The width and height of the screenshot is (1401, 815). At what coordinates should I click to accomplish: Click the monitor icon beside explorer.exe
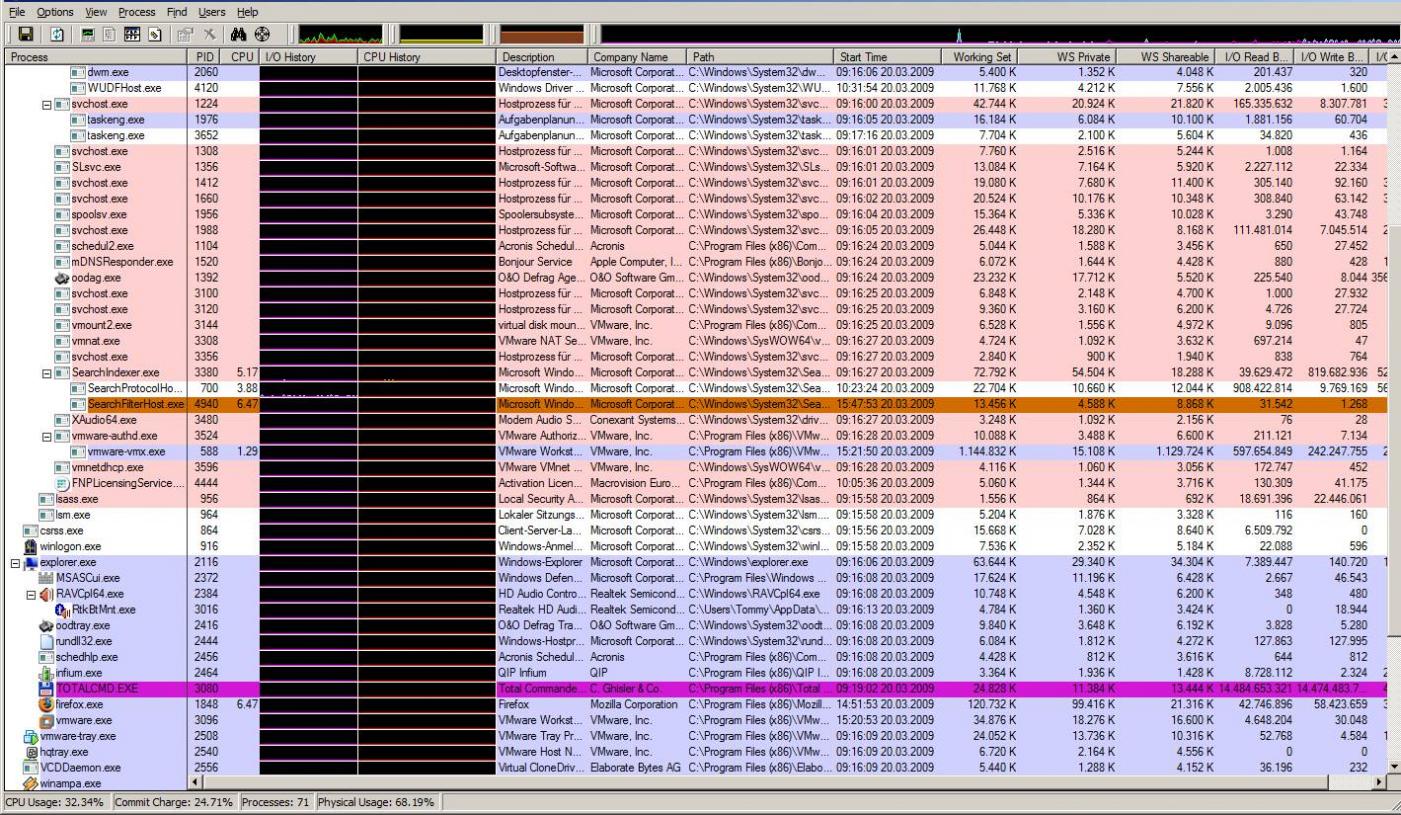pyautogui.click(x=31, y=562)
